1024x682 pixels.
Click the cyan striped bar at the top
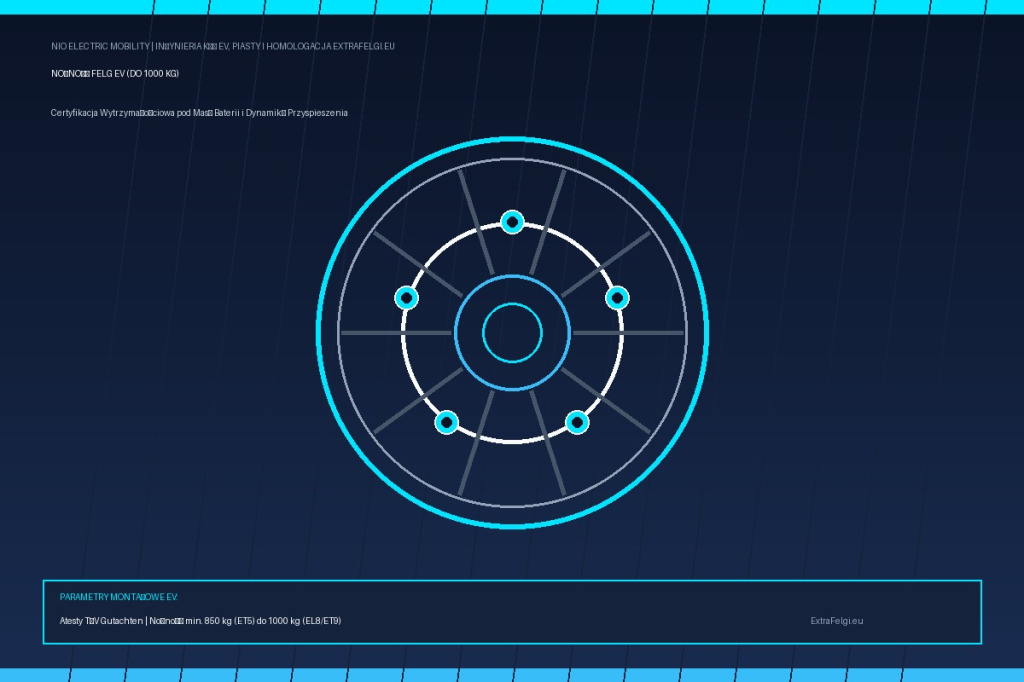(512, 7)
